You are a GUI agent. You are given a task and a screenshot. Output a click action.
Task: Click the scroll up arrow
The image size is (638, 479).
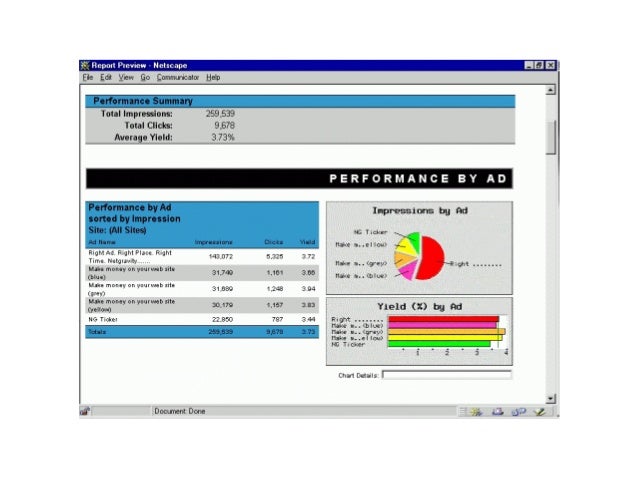[550, 90]
